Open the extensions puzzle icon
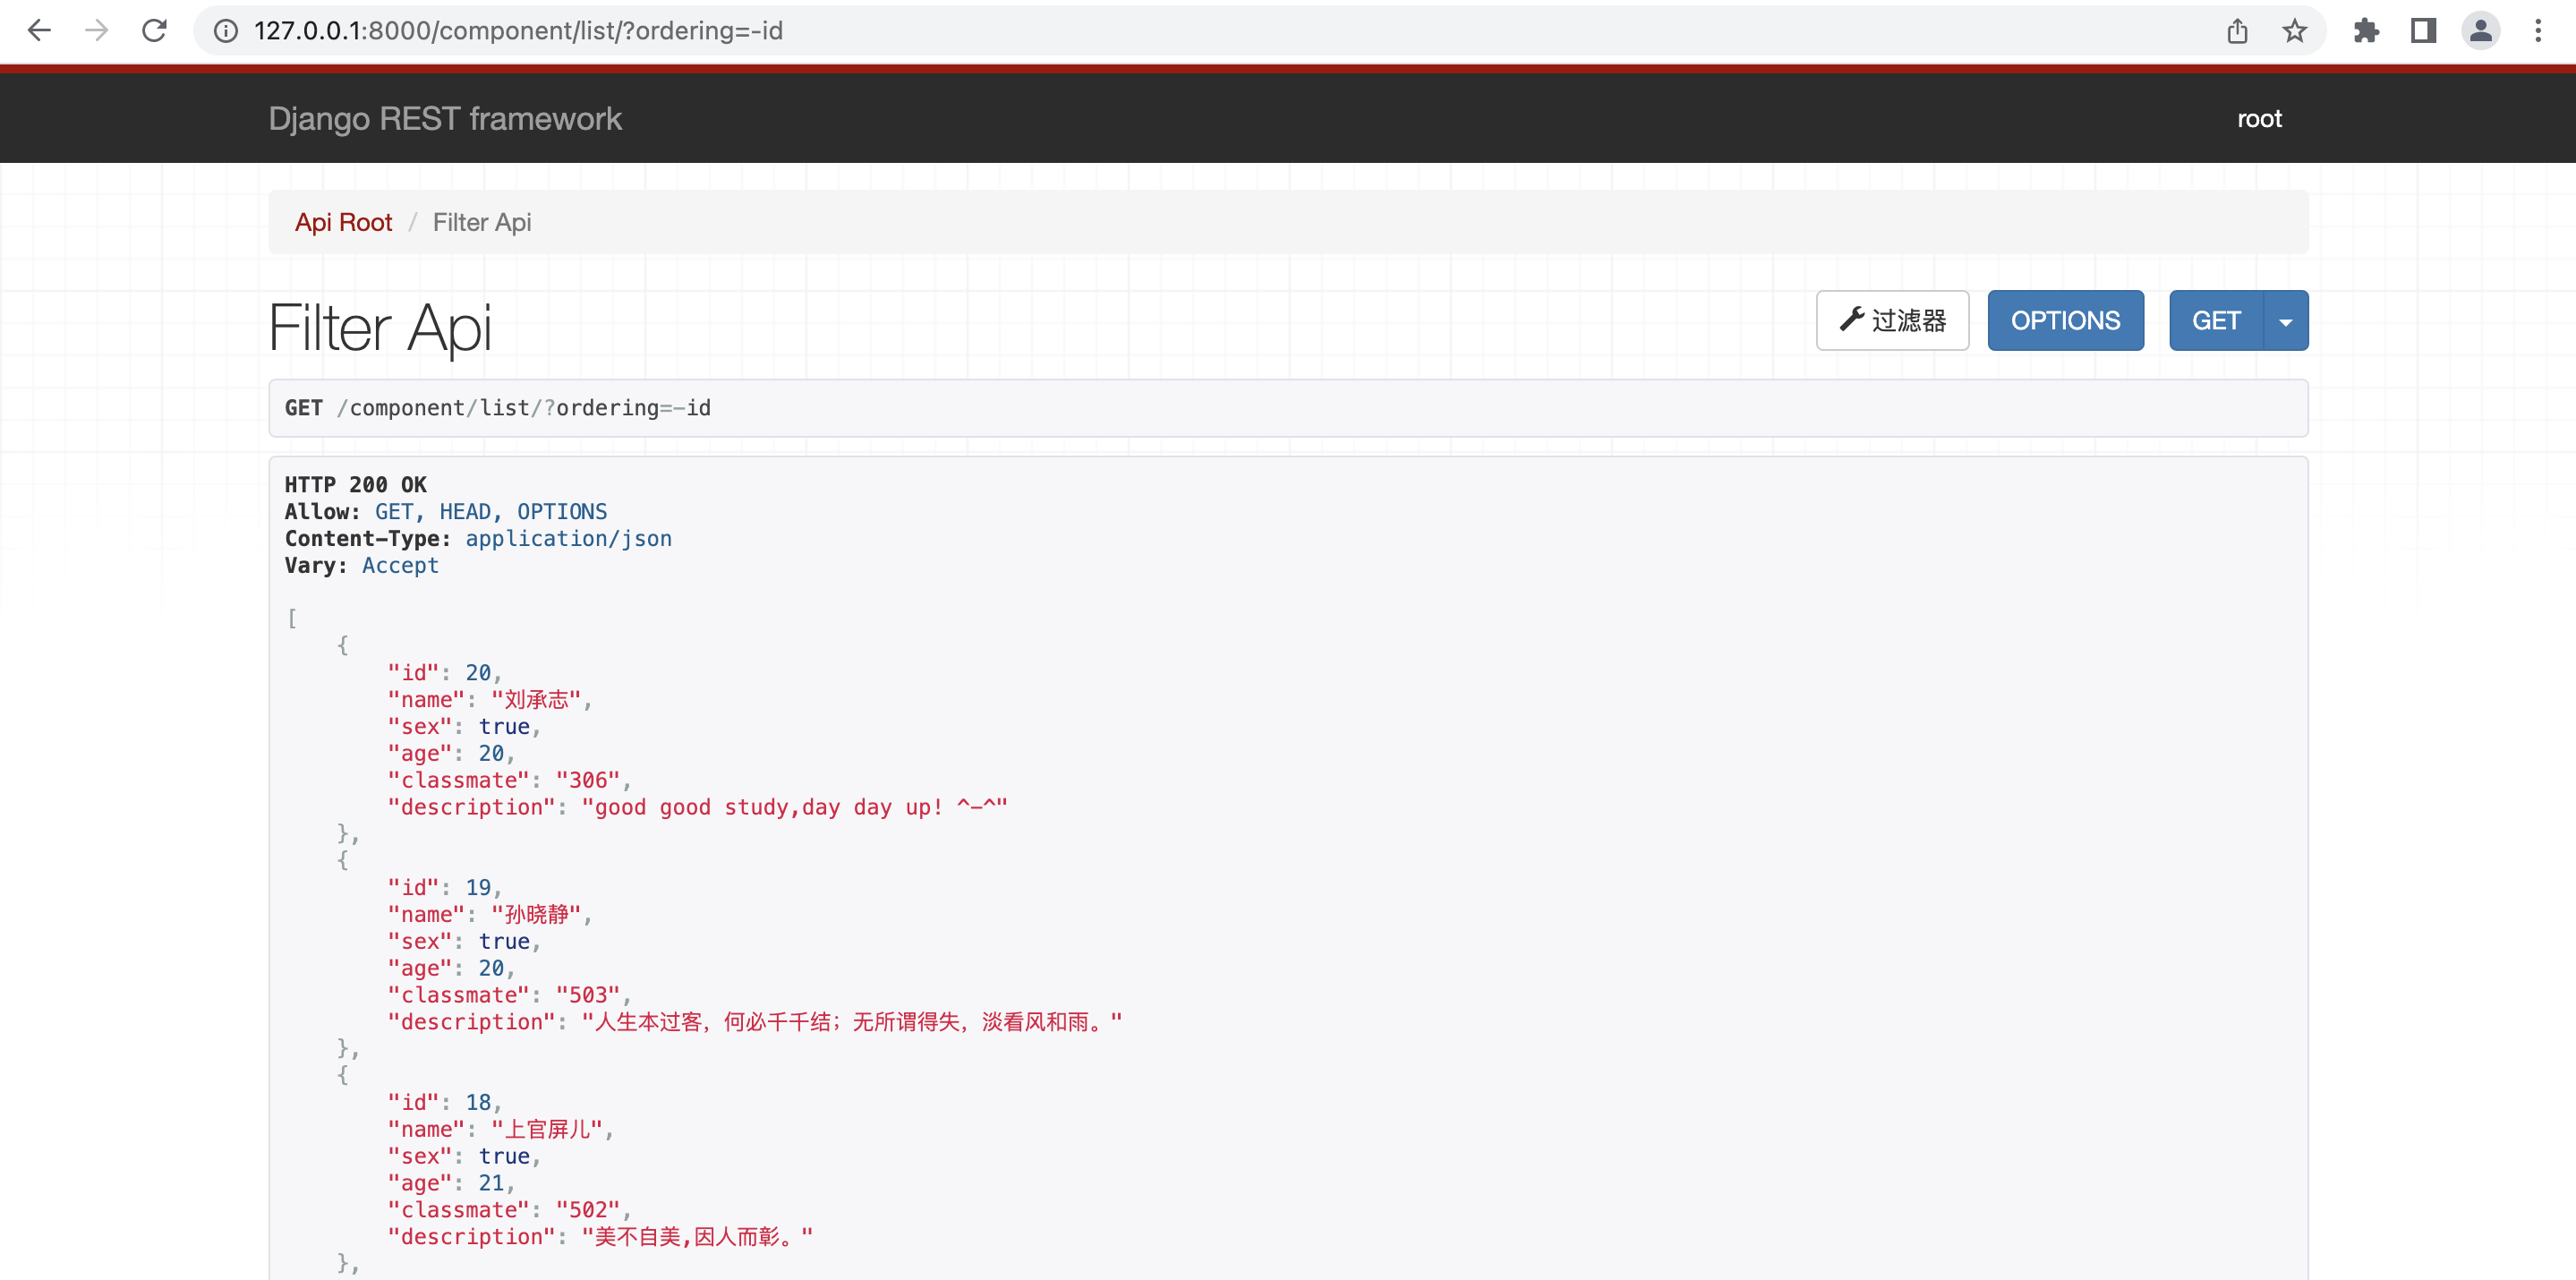Screen dimensions: 2576x1280 click(2366, 31)
